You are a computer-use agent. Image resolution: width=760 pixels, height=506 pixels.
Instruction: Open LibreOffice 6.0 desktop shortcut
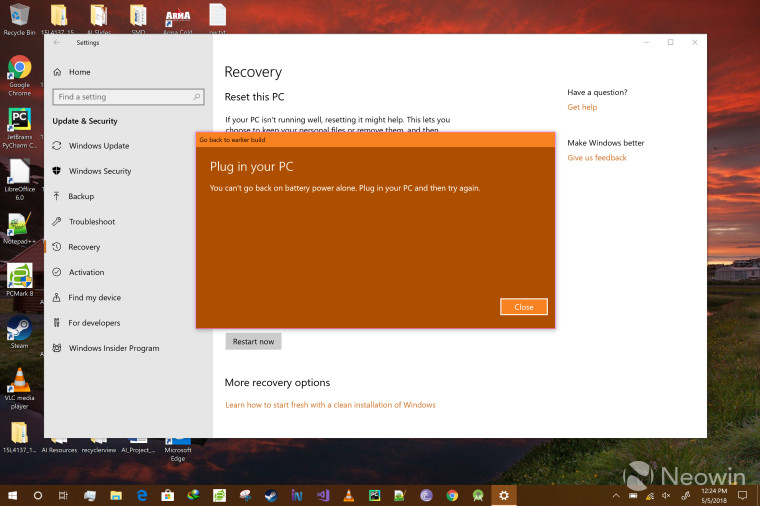pyautogui.click(x=19, y=180)
